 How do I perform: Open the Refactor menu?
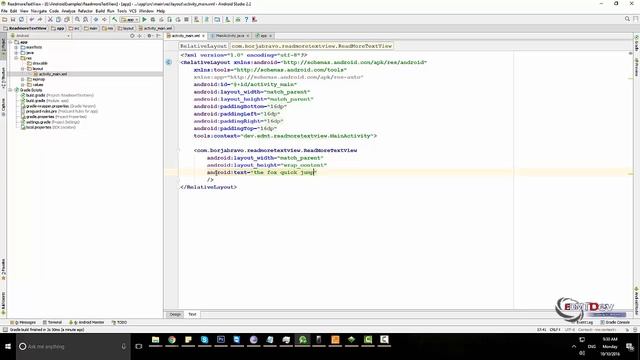(85, 11)
